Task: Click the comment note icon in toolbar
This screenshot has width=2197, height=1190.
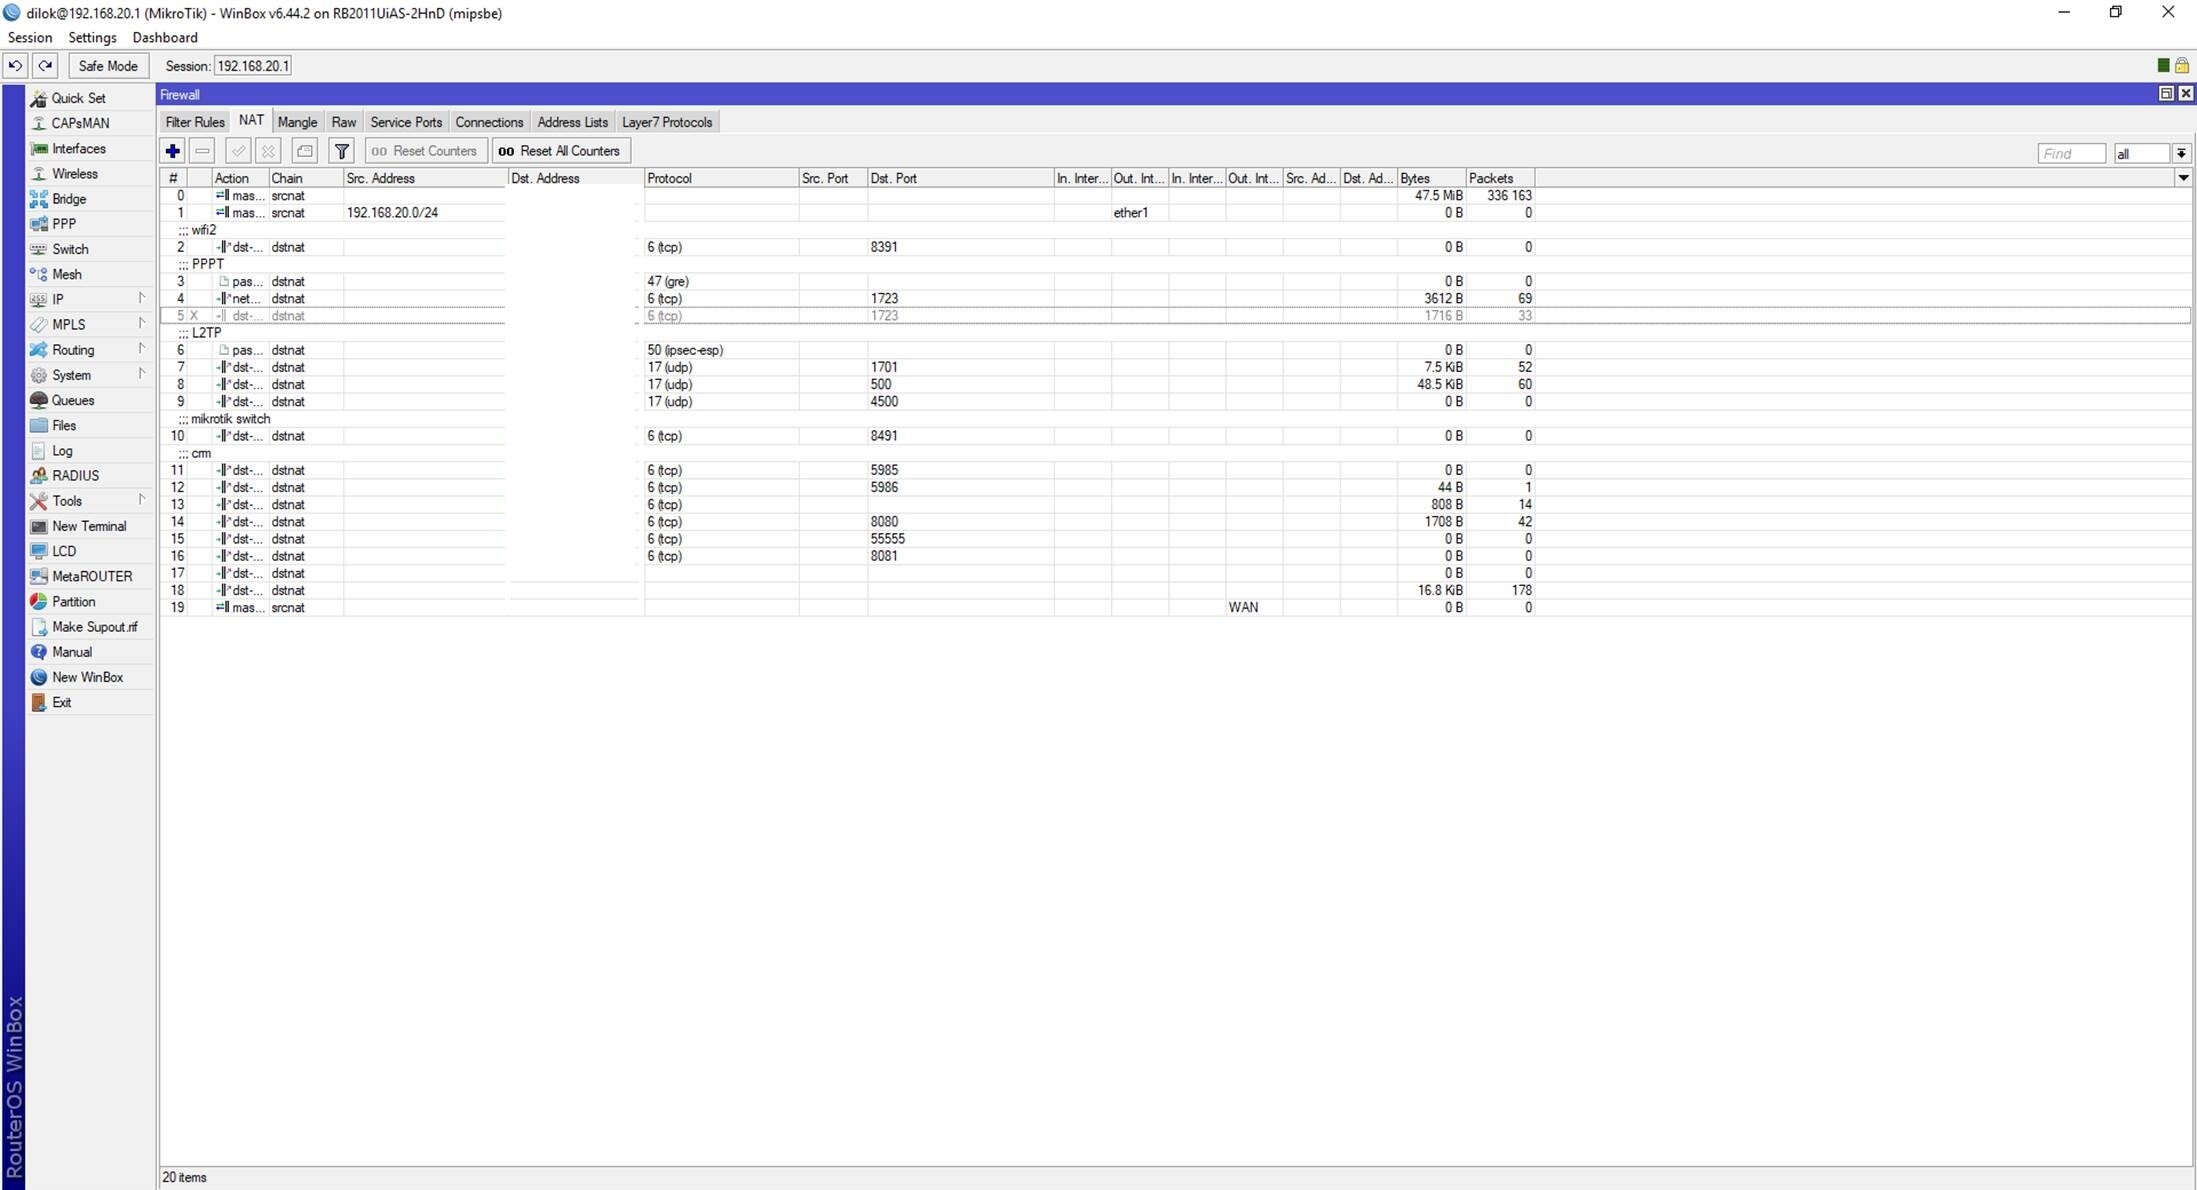Action: pos(305,151)
